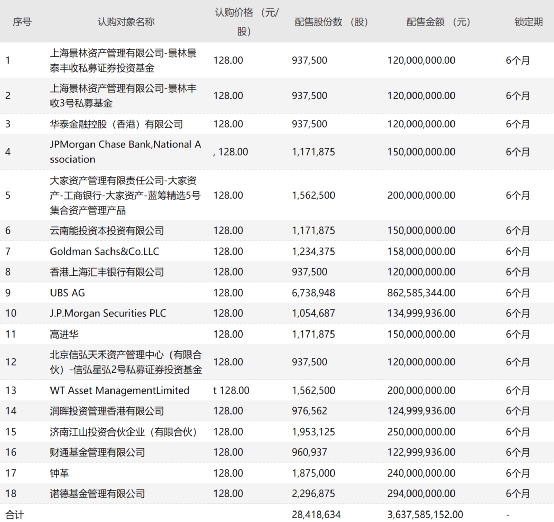The width and height of the screenshot is (554, 522).
Task: Select WT Asset ManagementLimited cell
Action: pyautogui.click(x=119, y=390)
